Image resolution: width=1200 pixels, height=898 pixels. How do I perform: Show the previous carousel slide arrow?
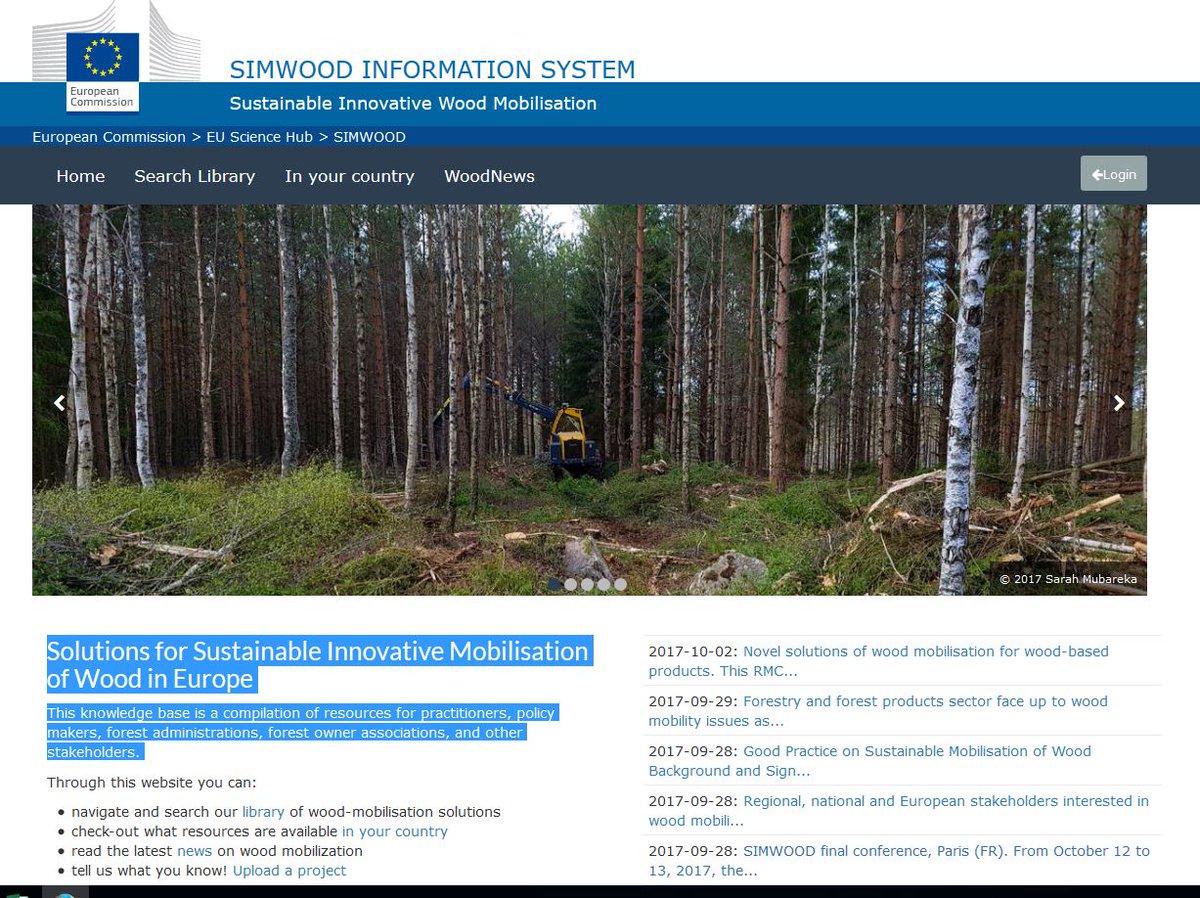pos(59,403)
